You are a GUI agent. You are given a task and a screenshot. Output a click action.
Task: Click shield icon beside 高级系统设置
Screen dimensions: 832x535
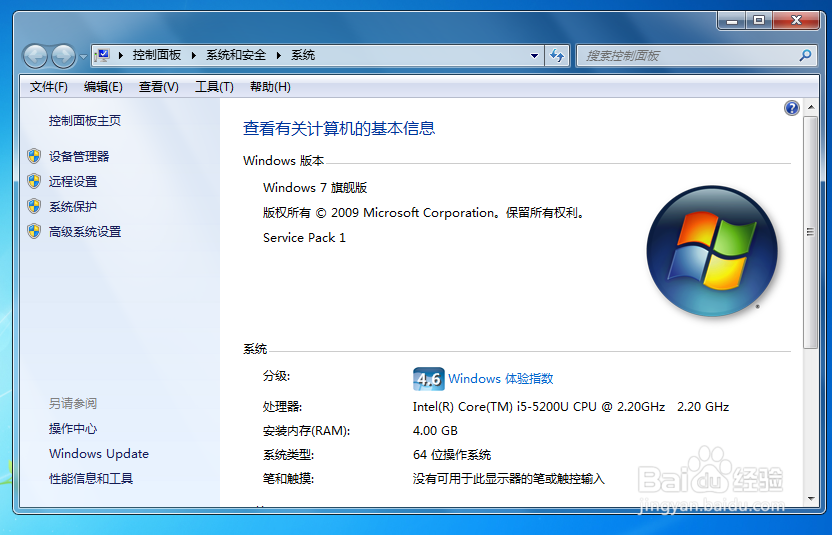click(x=34, y=231)
